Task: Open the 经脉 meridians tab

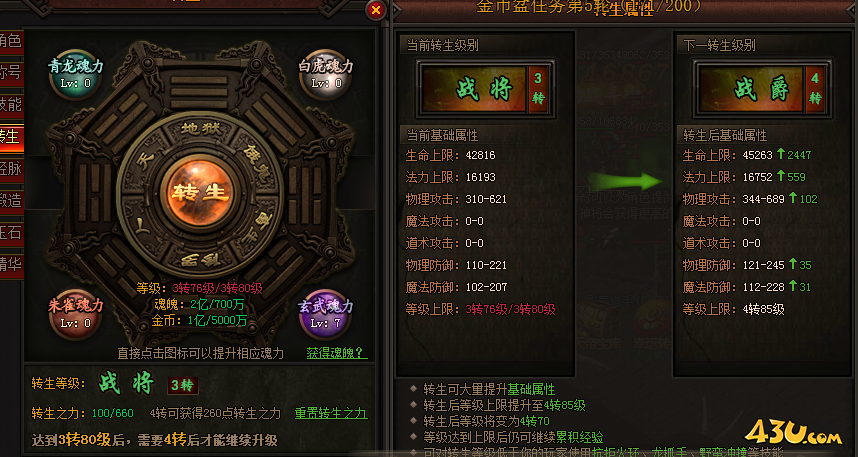Action: 11,169
